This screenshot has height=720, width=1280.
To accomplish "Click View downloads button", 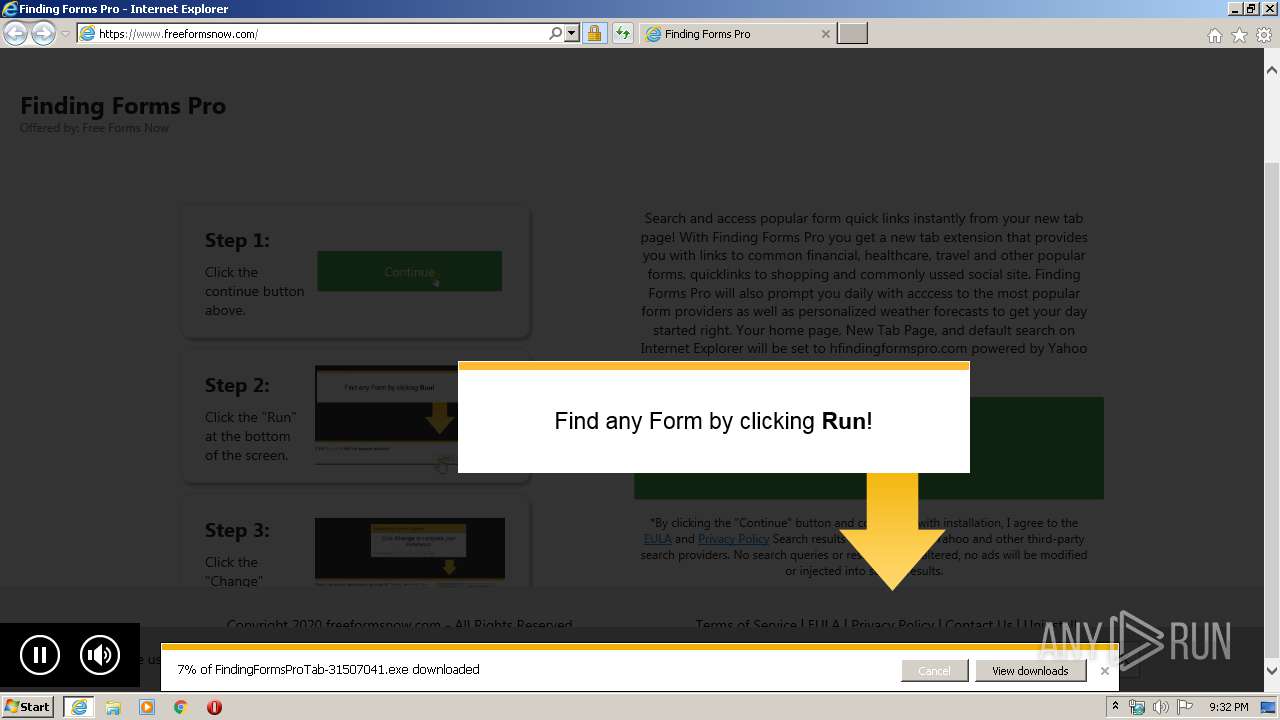I will (x=1030, y=671).
